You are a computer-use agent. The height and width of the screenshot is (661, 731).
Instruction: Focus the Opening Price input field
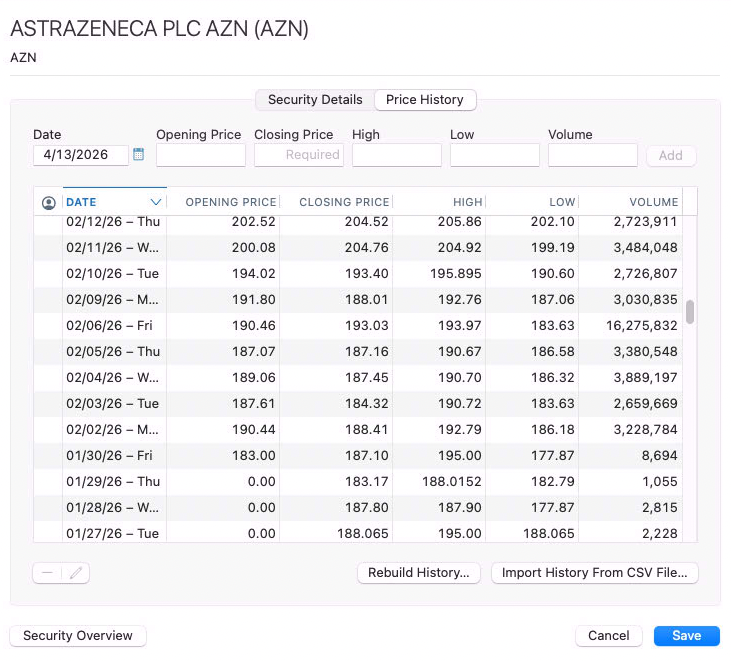pos(201,155)
